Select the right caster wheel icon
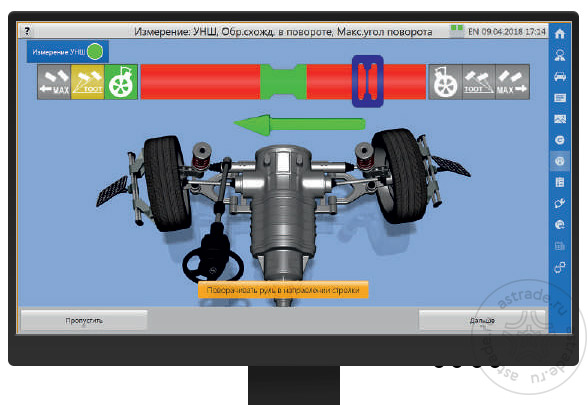Screen dimensions: 588x405 pos(445,82)
